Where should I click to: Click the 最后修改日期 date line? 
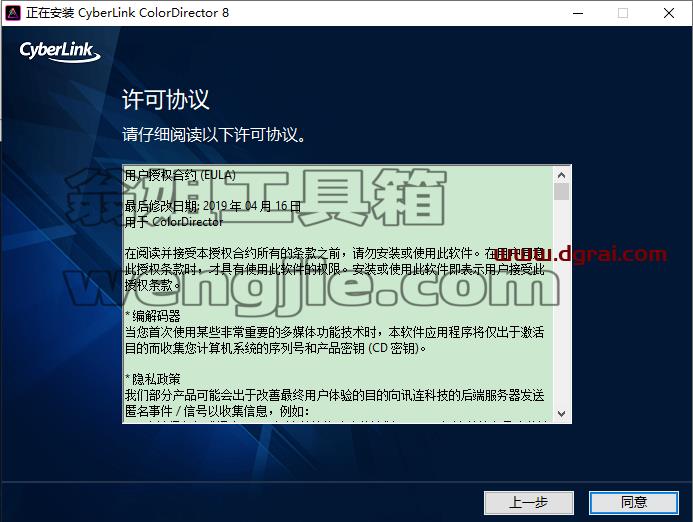[x=213, y=206]
